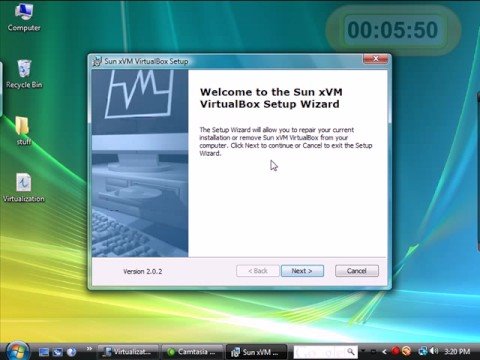The height and width of the screenshot is (360, 480).
Task: Click the Version 2.0.2 label
Action: pyautogui.click(x=143, y=271)
